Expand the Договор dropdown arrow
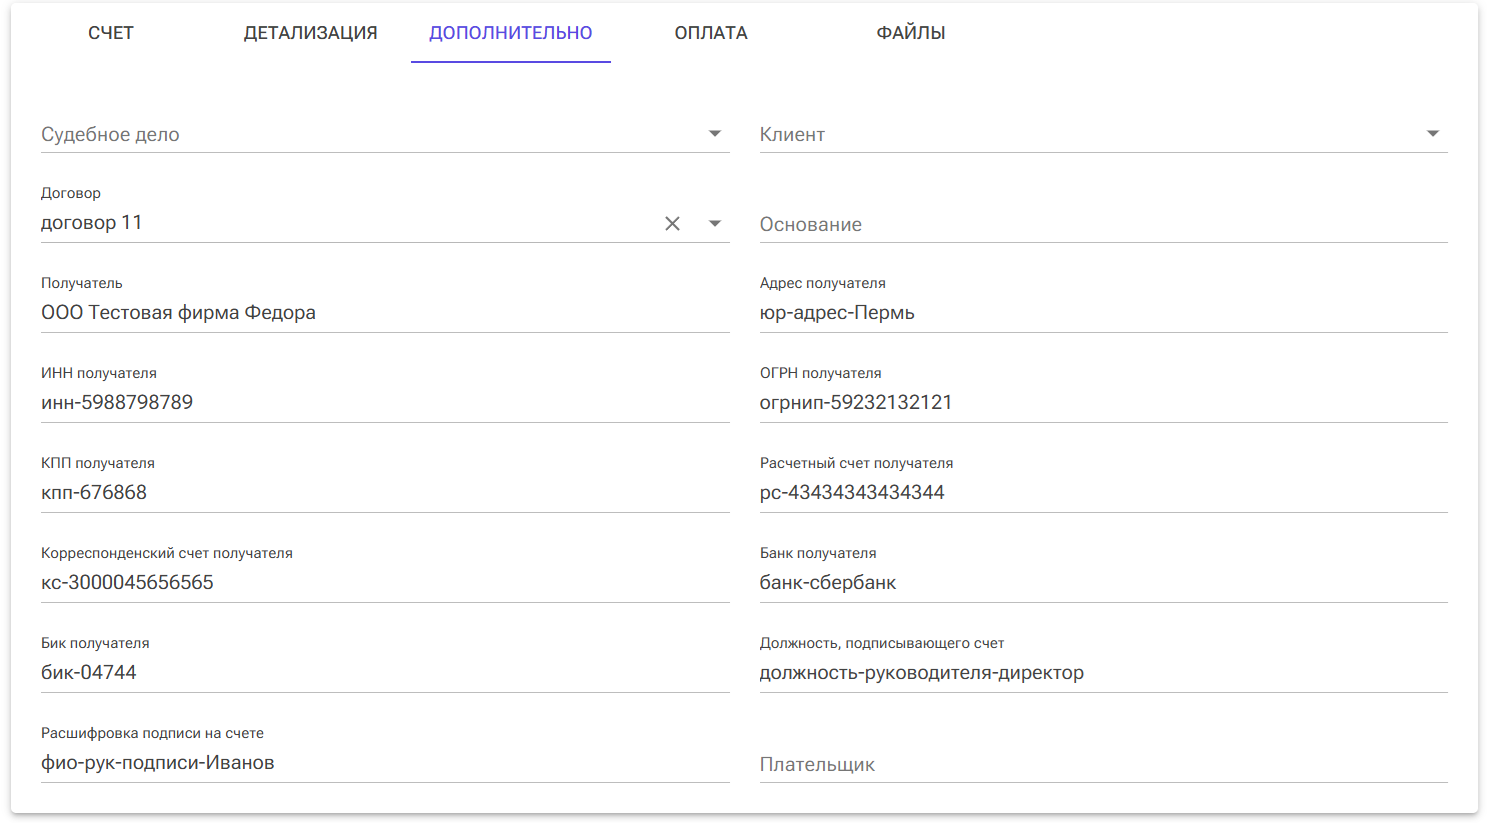This screenshot has height=823, width=1487. pyautogui.click(x=714, y=224)
